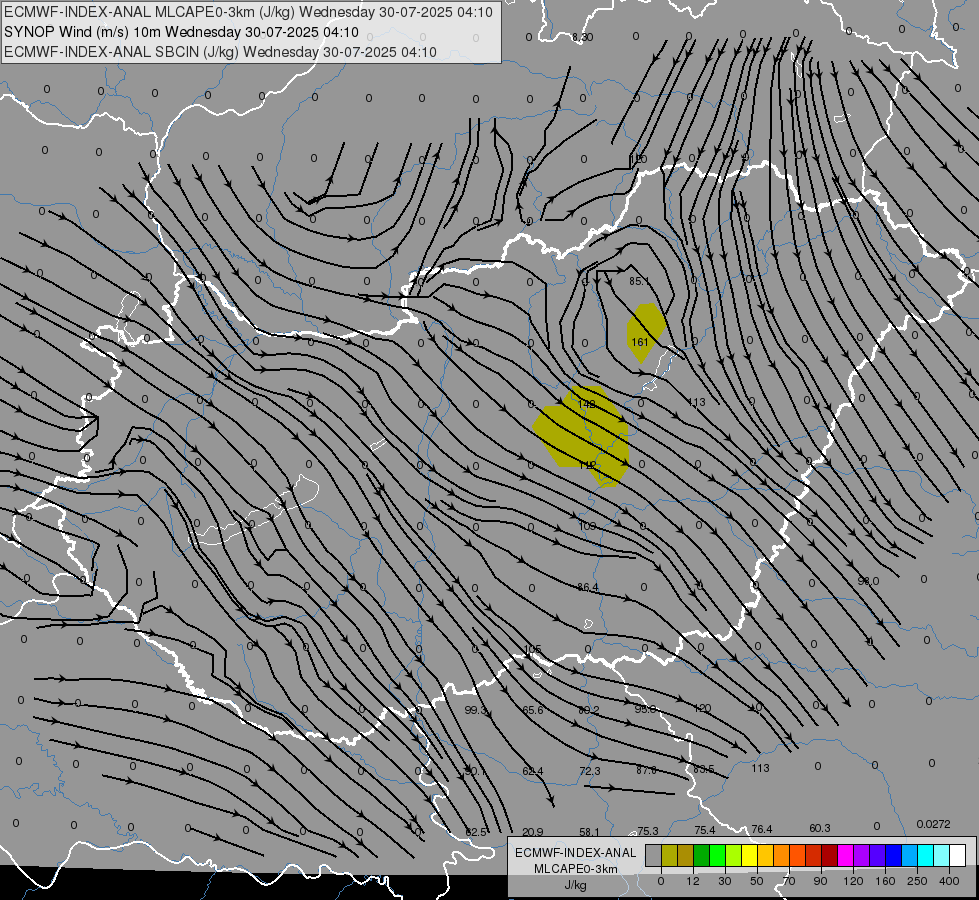The image size is (979, 900).
Task: Click the map value '72.3'
Action: pyautogui.click(x=589, y=771)
